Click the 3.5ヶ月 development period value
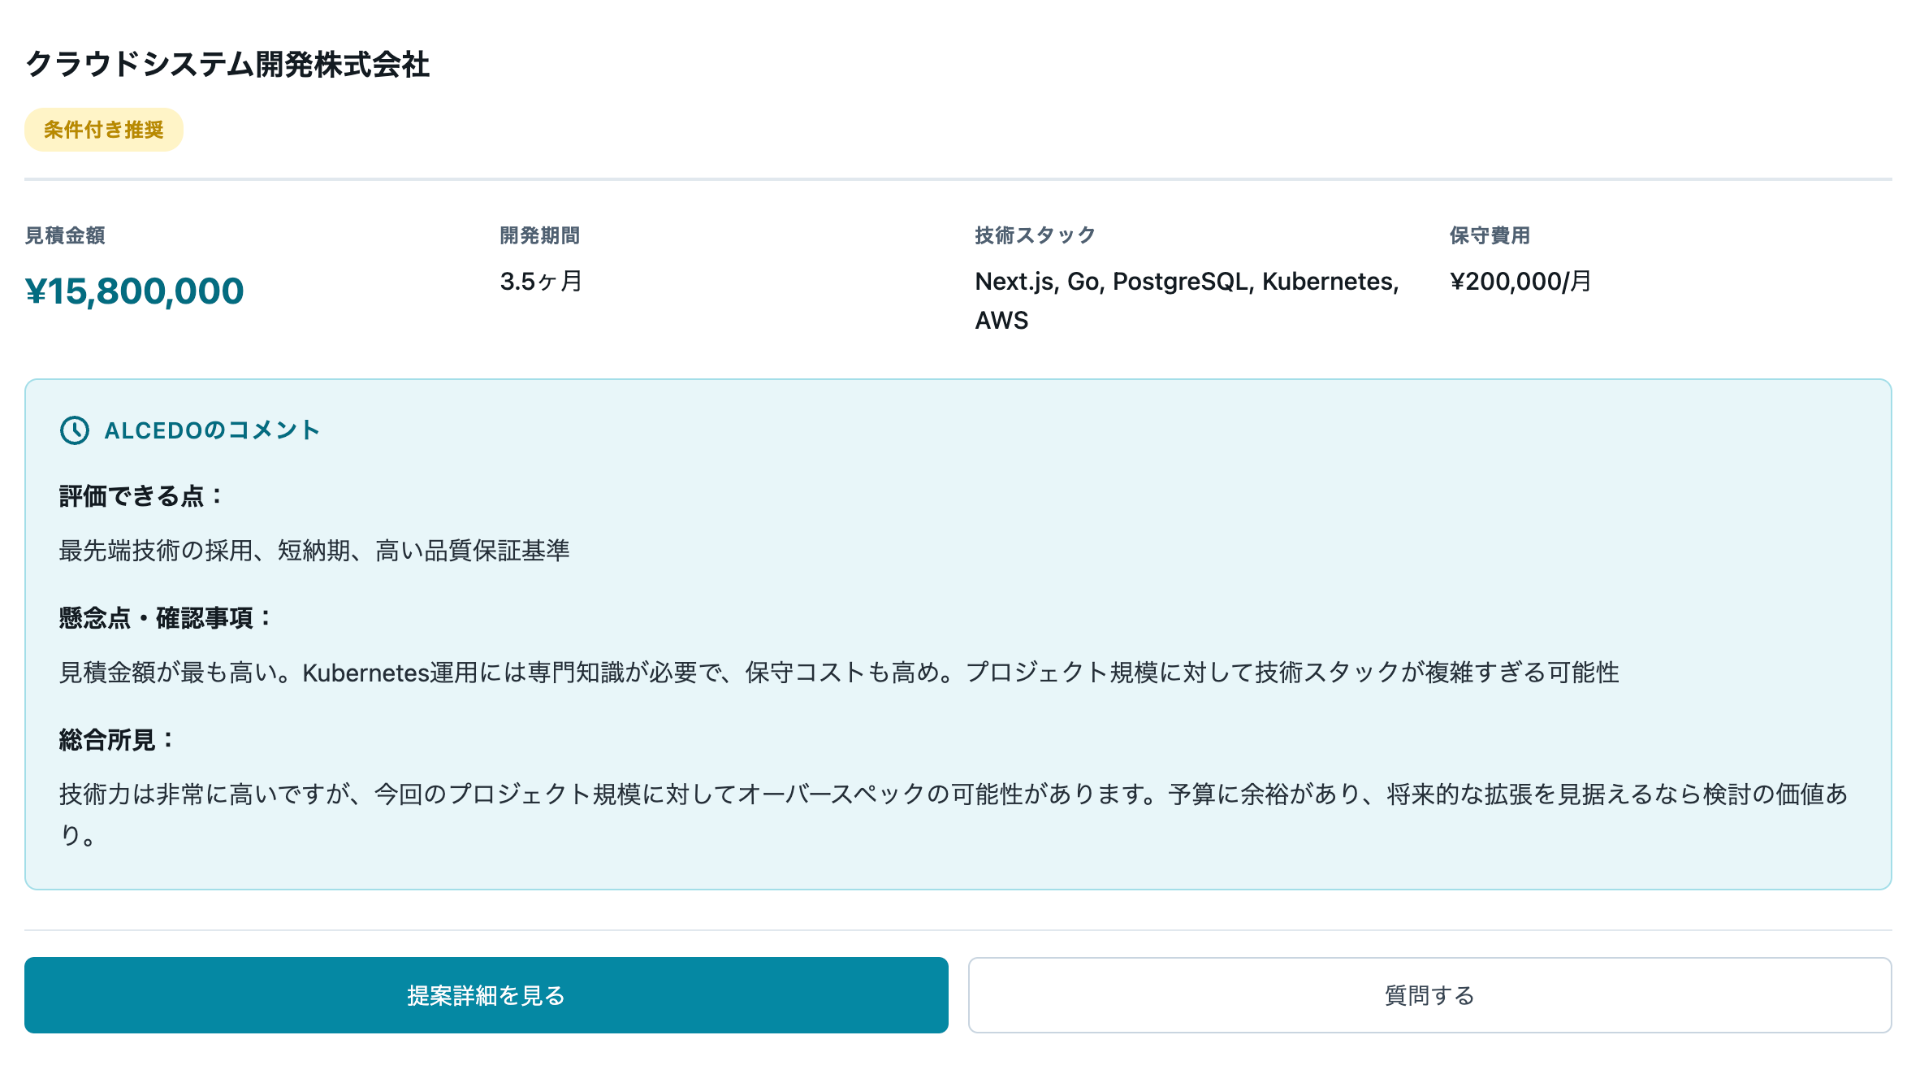Image resolution: width=1920 pixels, height=1080 pixels. click(540, 281)
